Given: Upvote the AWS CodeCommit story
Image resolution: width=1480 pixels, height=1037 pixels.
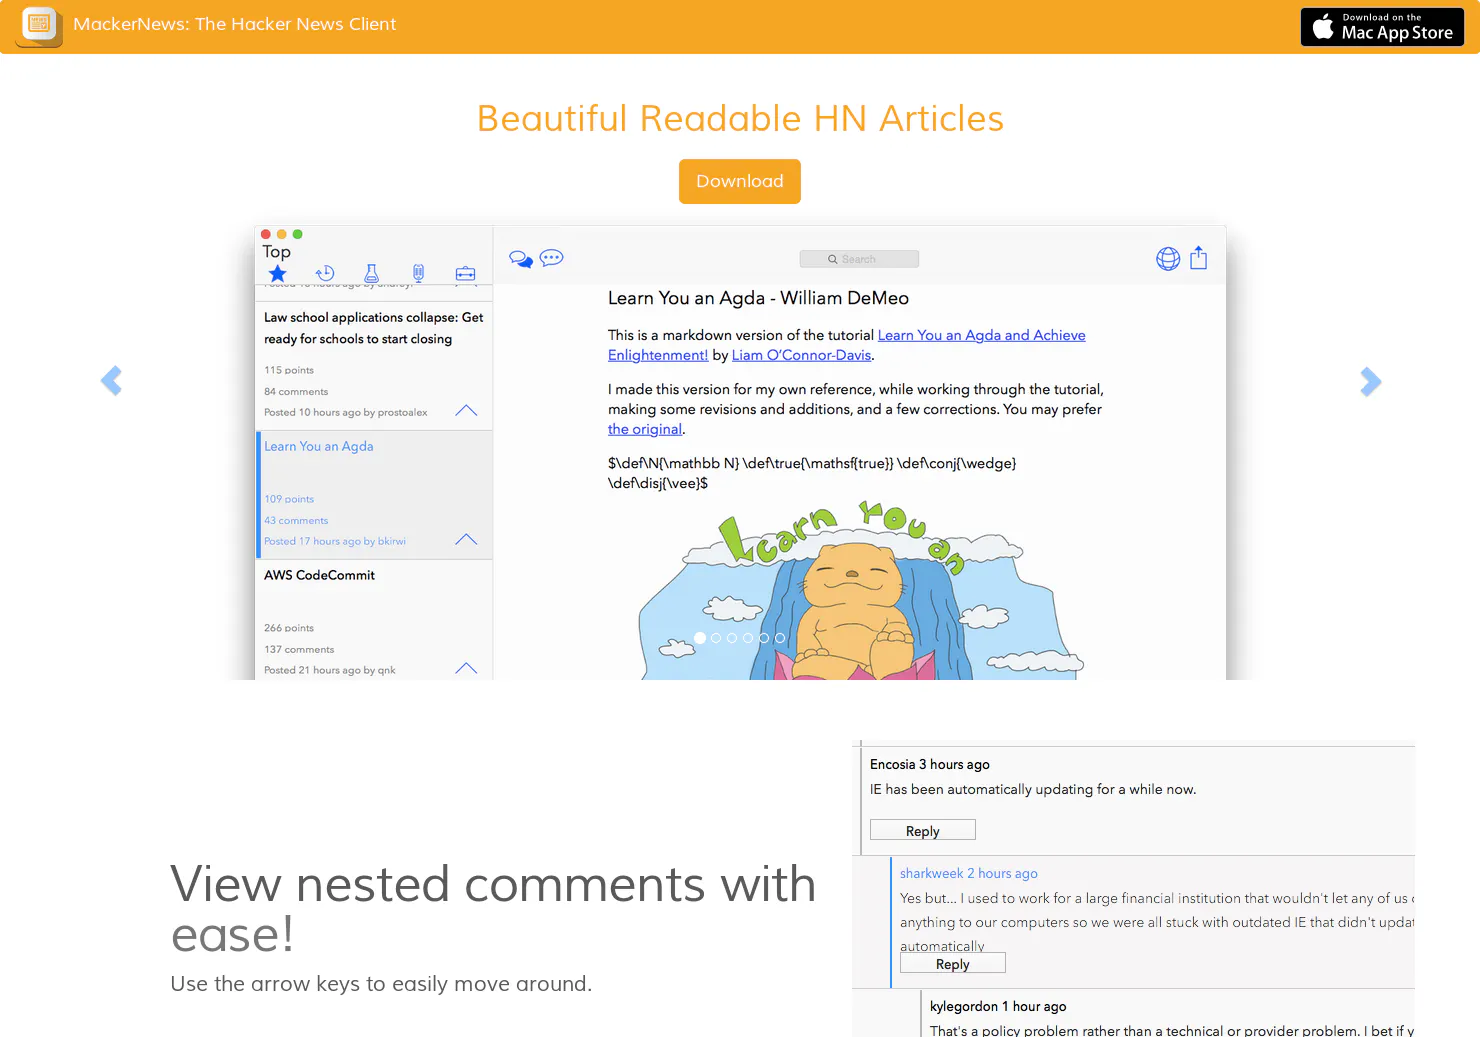Looking at the screenshot, I should click(x=466, y=669).
